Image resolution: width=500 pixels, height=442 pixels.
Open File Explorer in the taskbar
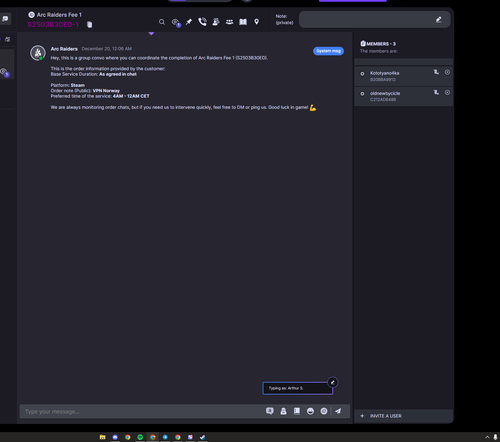(103, 437)
